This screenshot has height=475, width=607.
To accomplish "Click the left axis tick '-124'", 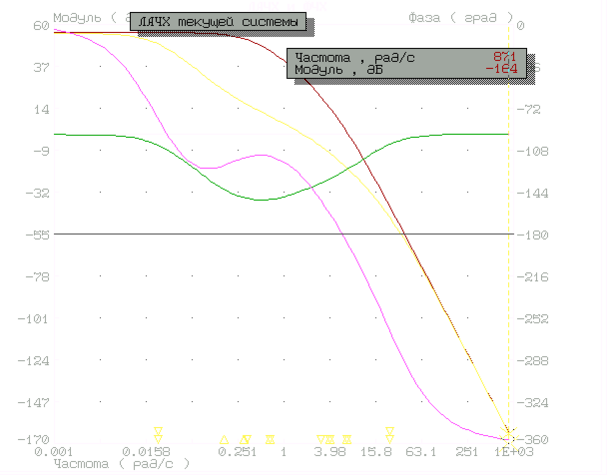I will click(33, 361).
